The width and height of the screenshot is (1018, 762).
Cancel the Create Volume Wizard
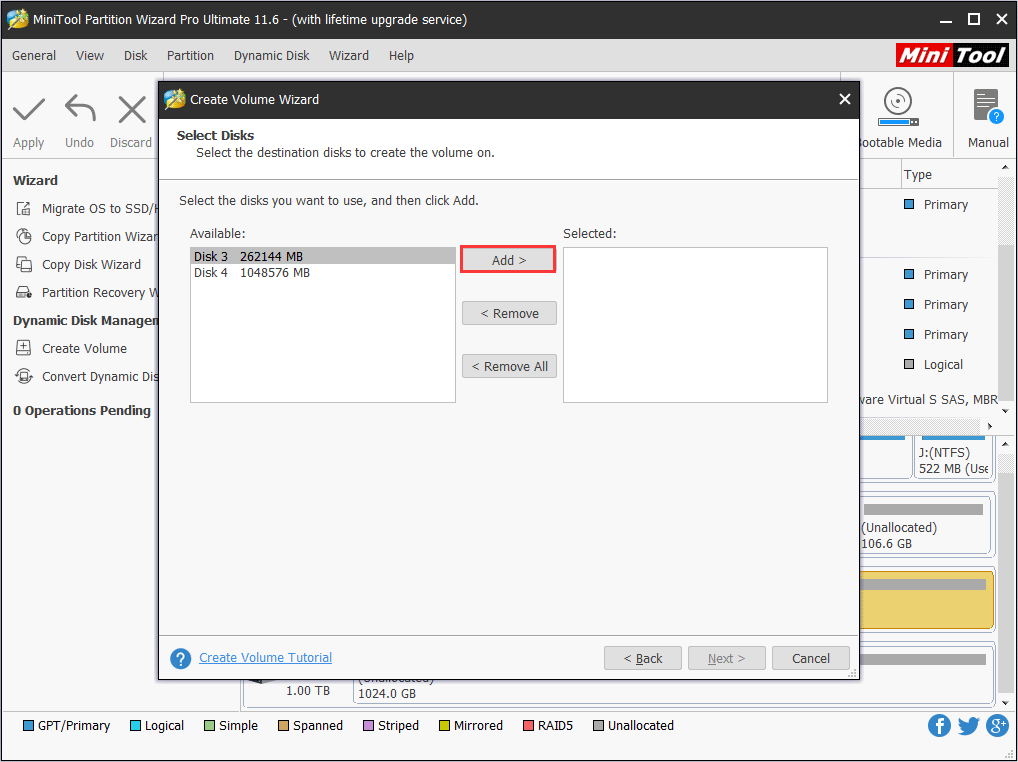[x=810, y=658]
